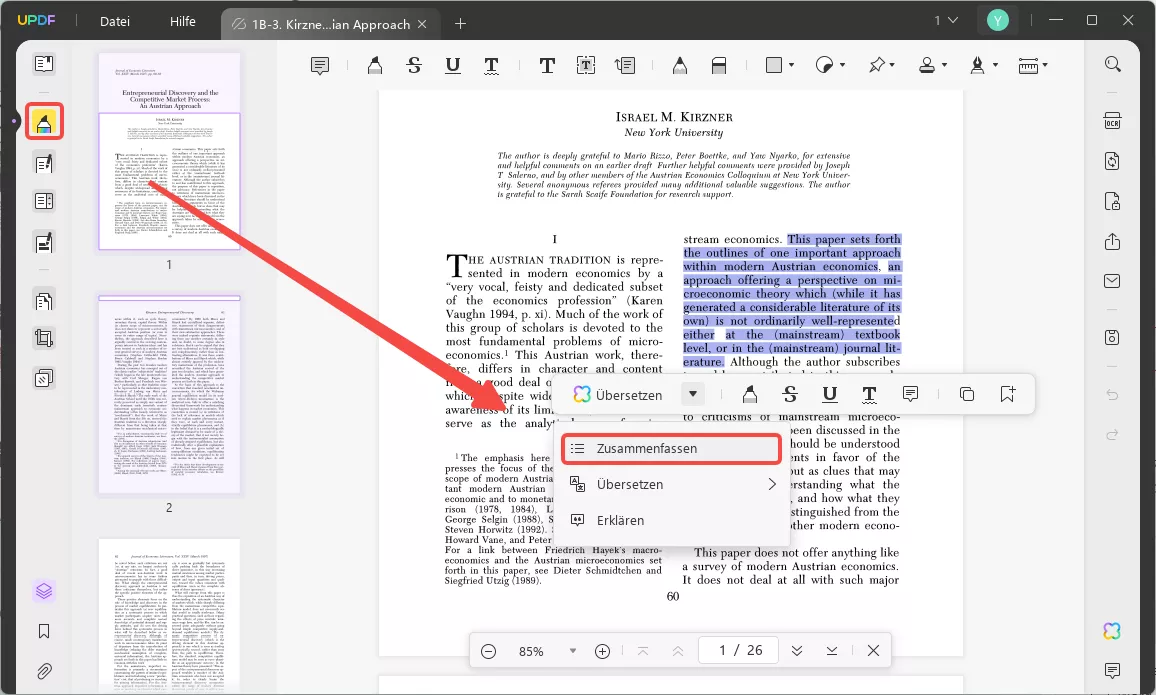Run OCR text recognition
Image resolution: width=1156 pixels, height=695 pixels.
[x=1113, y=121]
